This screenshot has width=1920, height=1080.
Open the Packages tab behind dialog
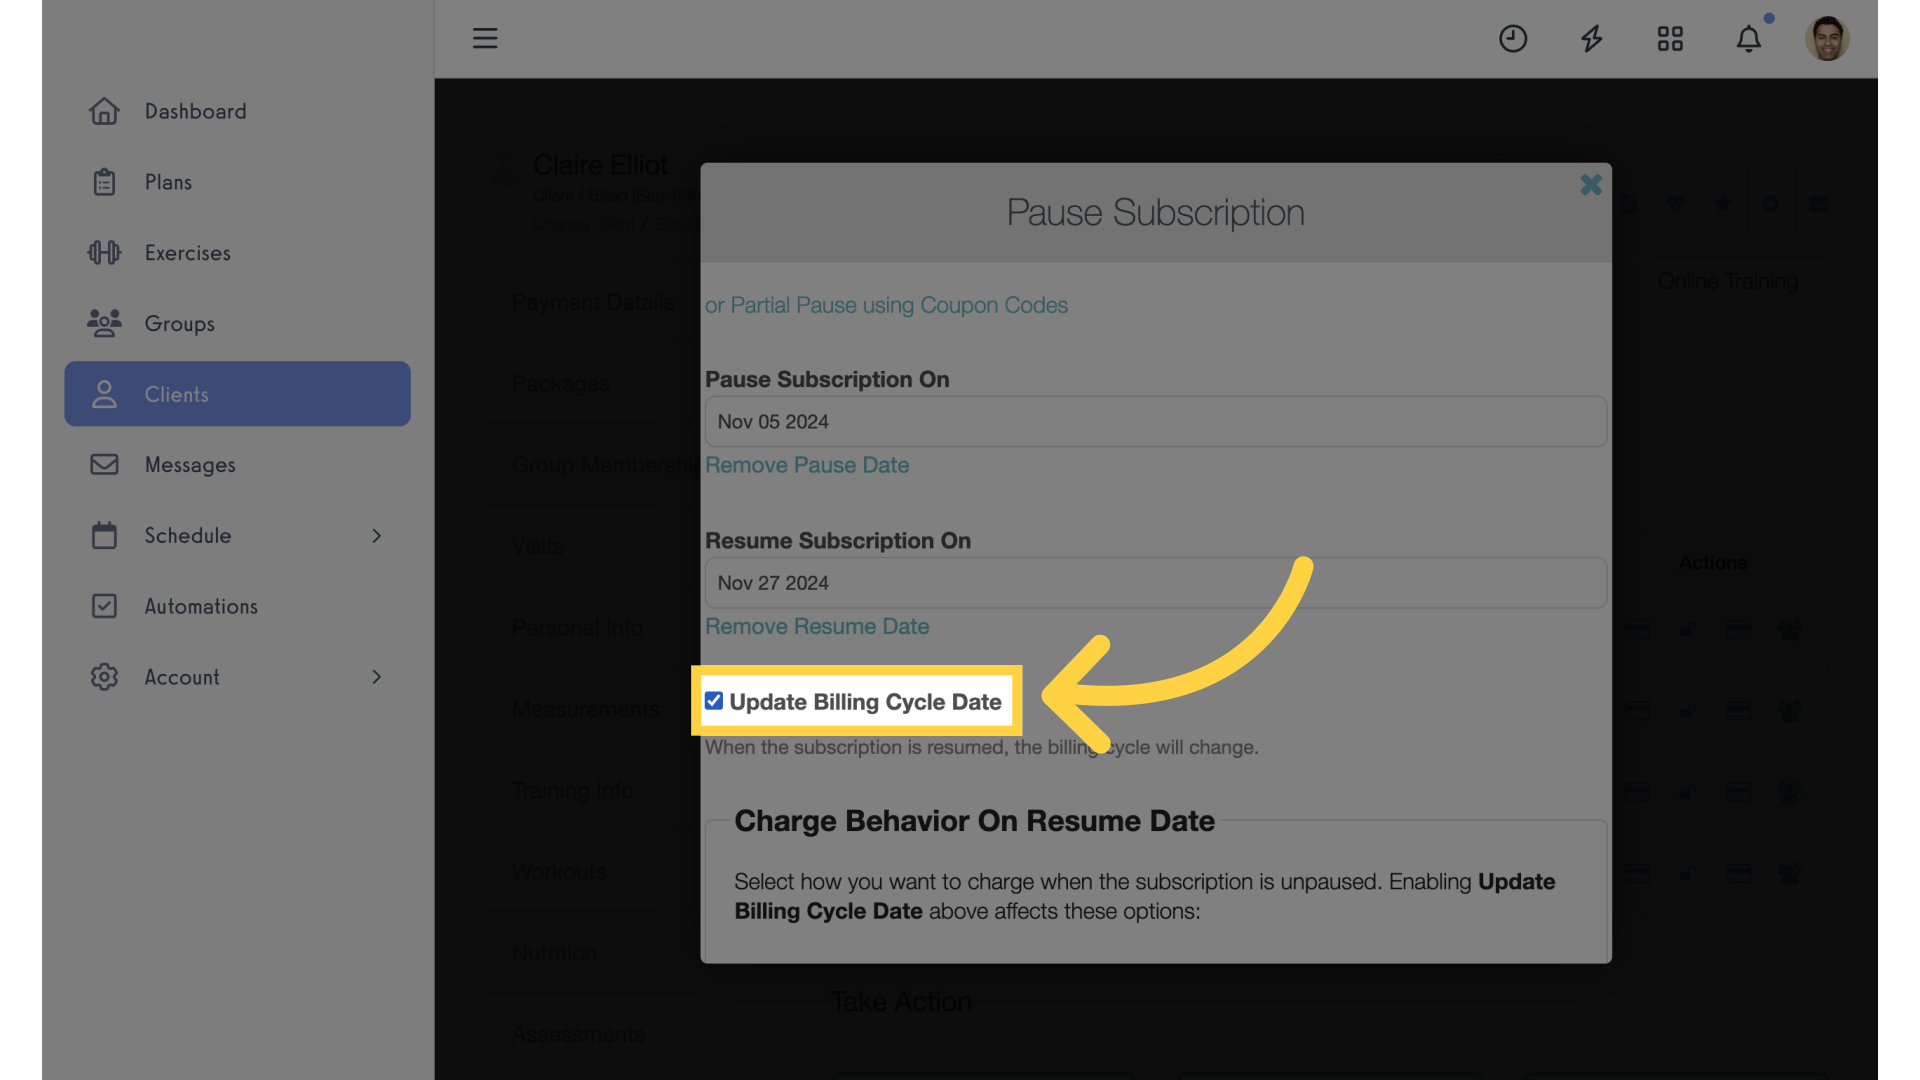pyautogui.click(x=561, y=384)
